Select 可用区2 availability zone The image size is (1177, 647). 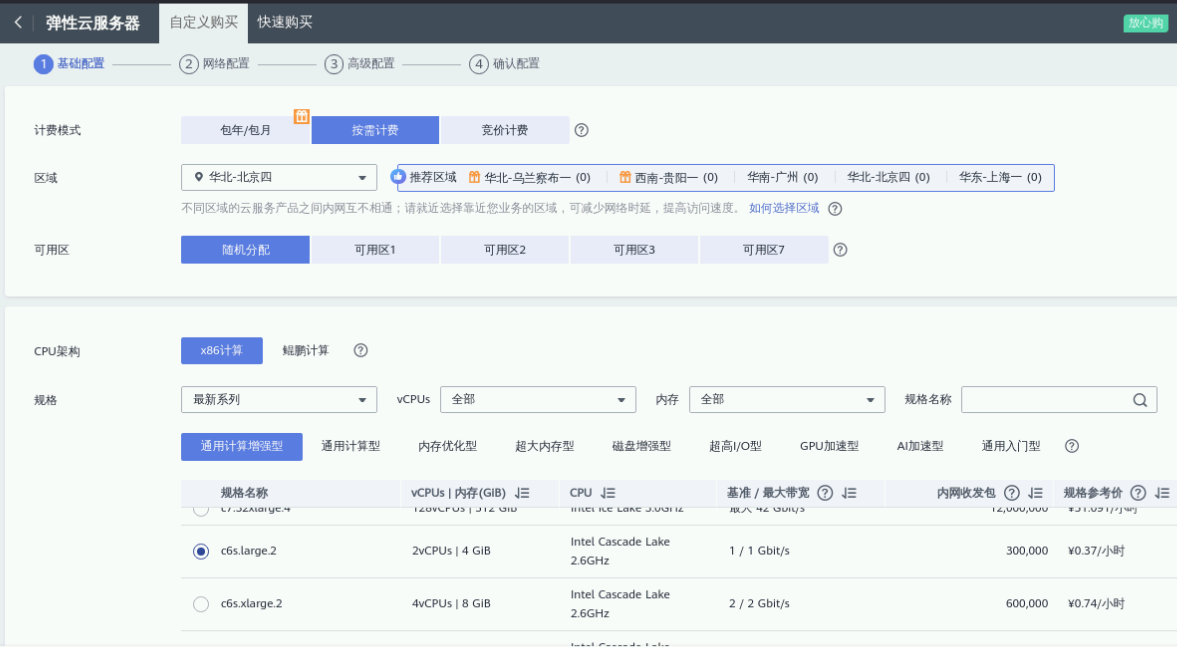coord(504,250)
